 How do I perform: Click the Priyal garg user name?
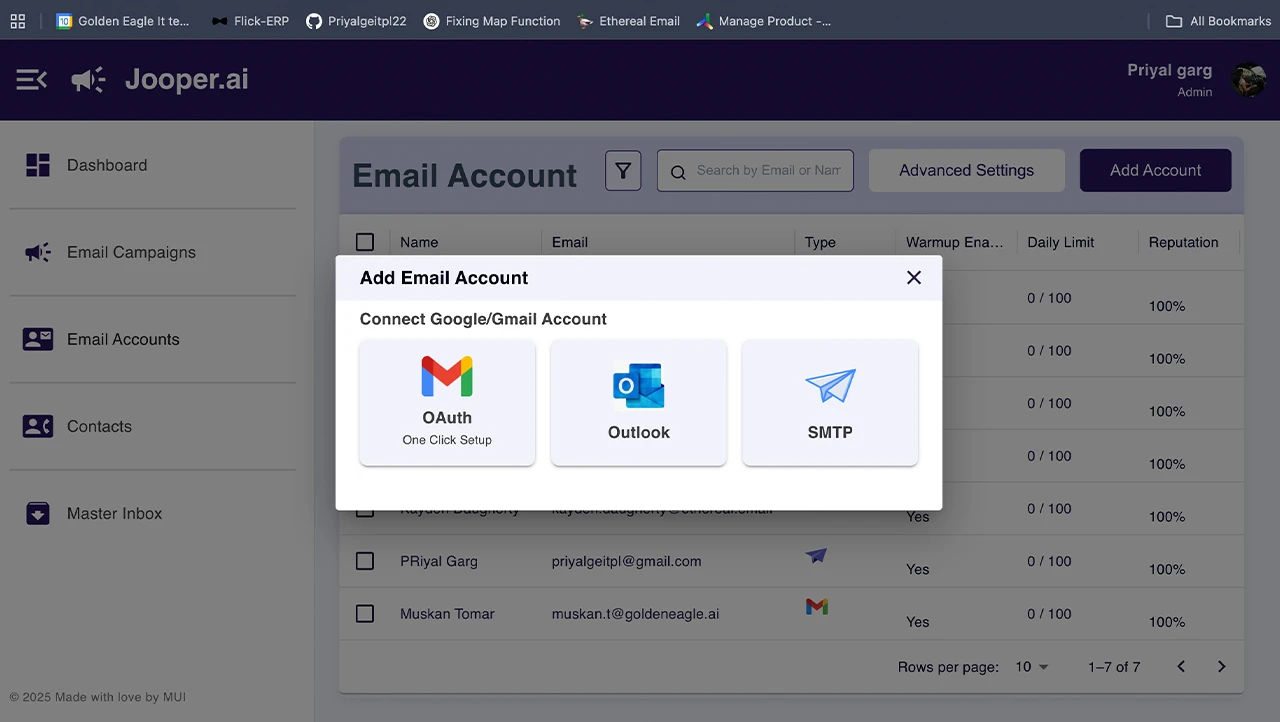click(x=1169, y=70)
